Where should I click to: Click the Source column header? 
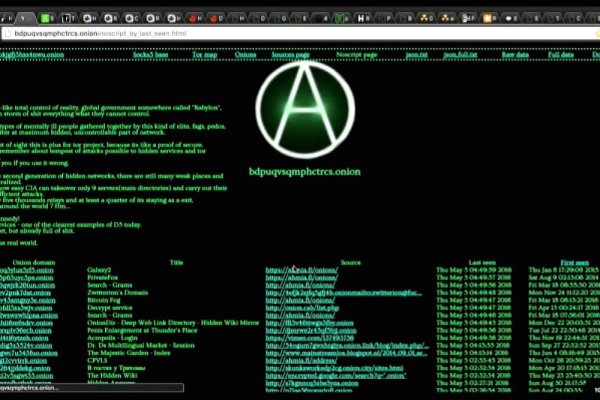350,262
